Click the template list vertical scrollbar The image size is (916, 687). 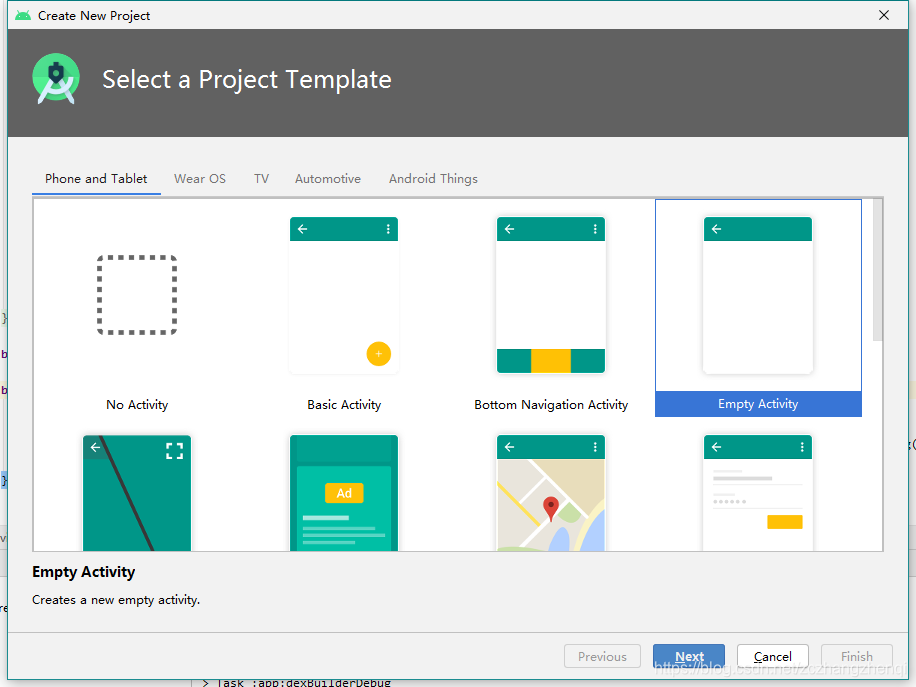coord(877,270)
